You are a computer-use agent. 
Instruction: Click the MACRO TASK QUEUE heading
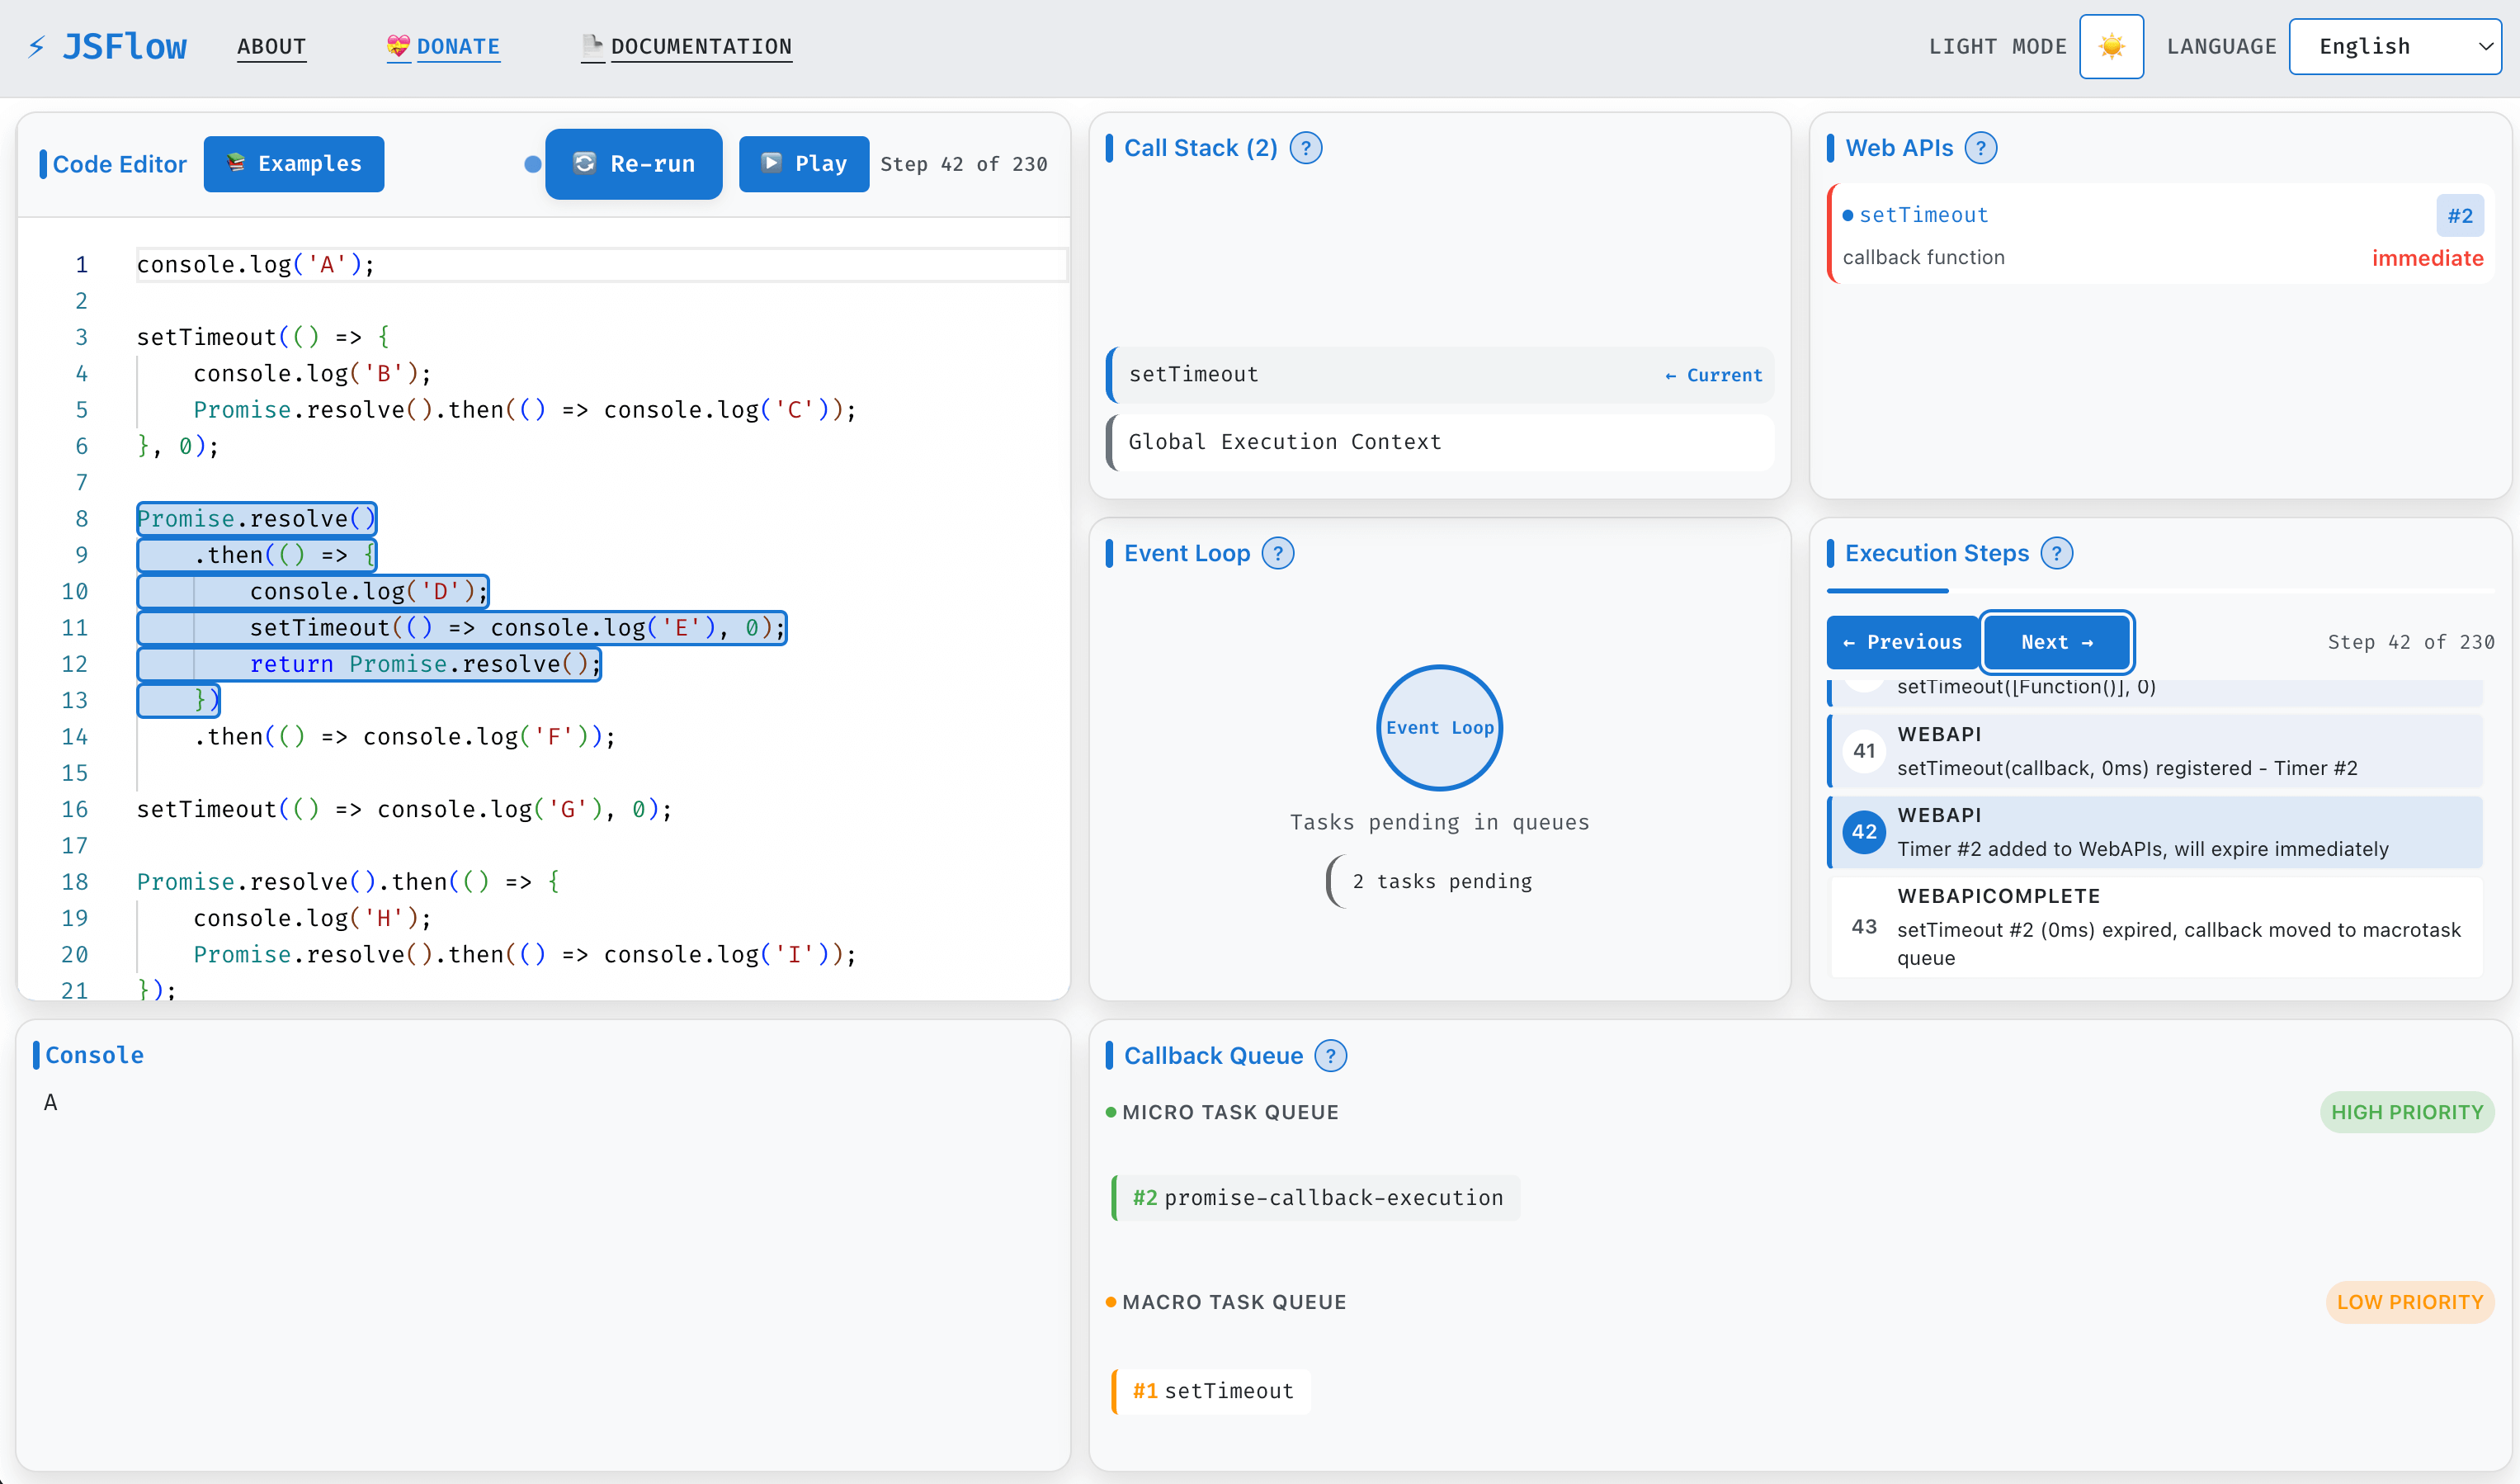(x=1234, y=1302)
